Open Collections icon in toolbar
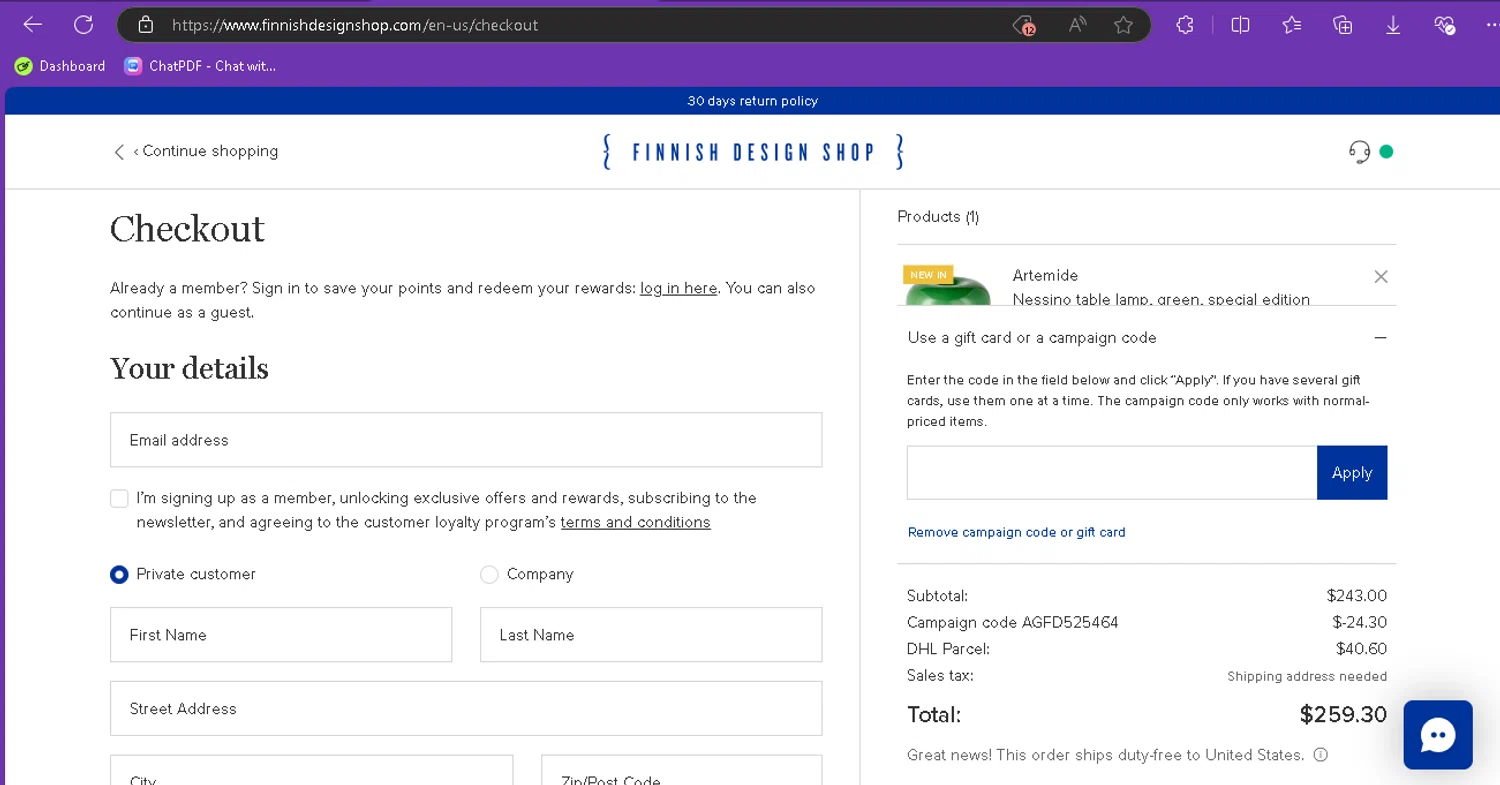The image size is (1500, 785). 1343,25
